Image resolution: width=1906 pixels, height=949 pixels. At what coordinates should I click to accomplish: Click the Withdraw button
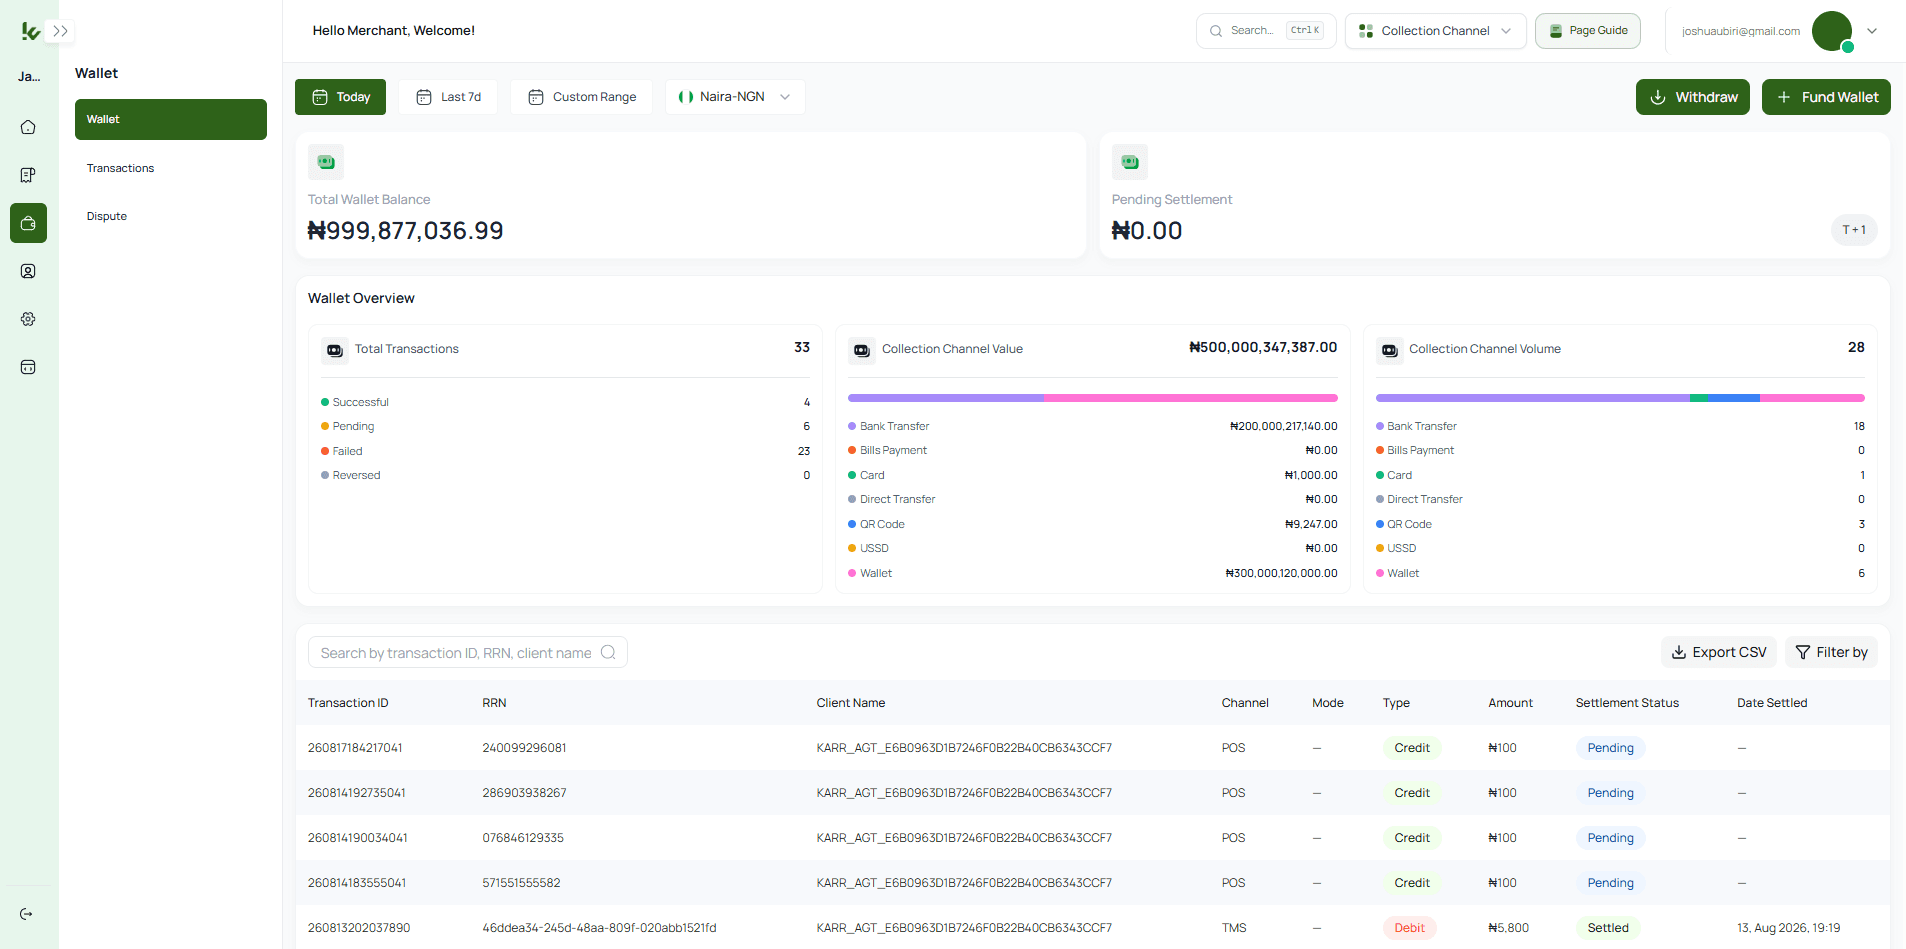pyautogui.click(x=1693, y=97)
